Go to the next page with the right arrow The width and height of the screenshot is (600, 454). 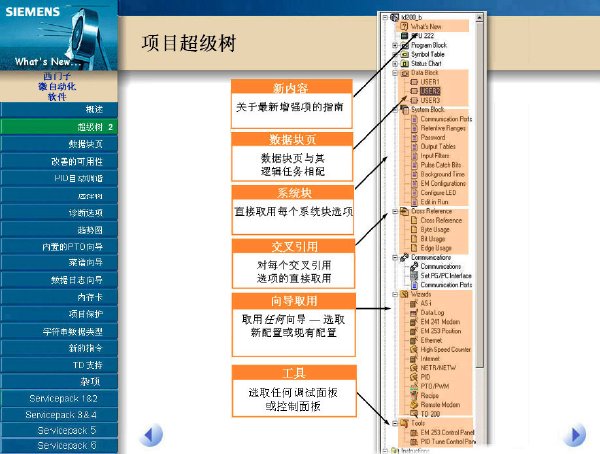click(x=574, y=435)
